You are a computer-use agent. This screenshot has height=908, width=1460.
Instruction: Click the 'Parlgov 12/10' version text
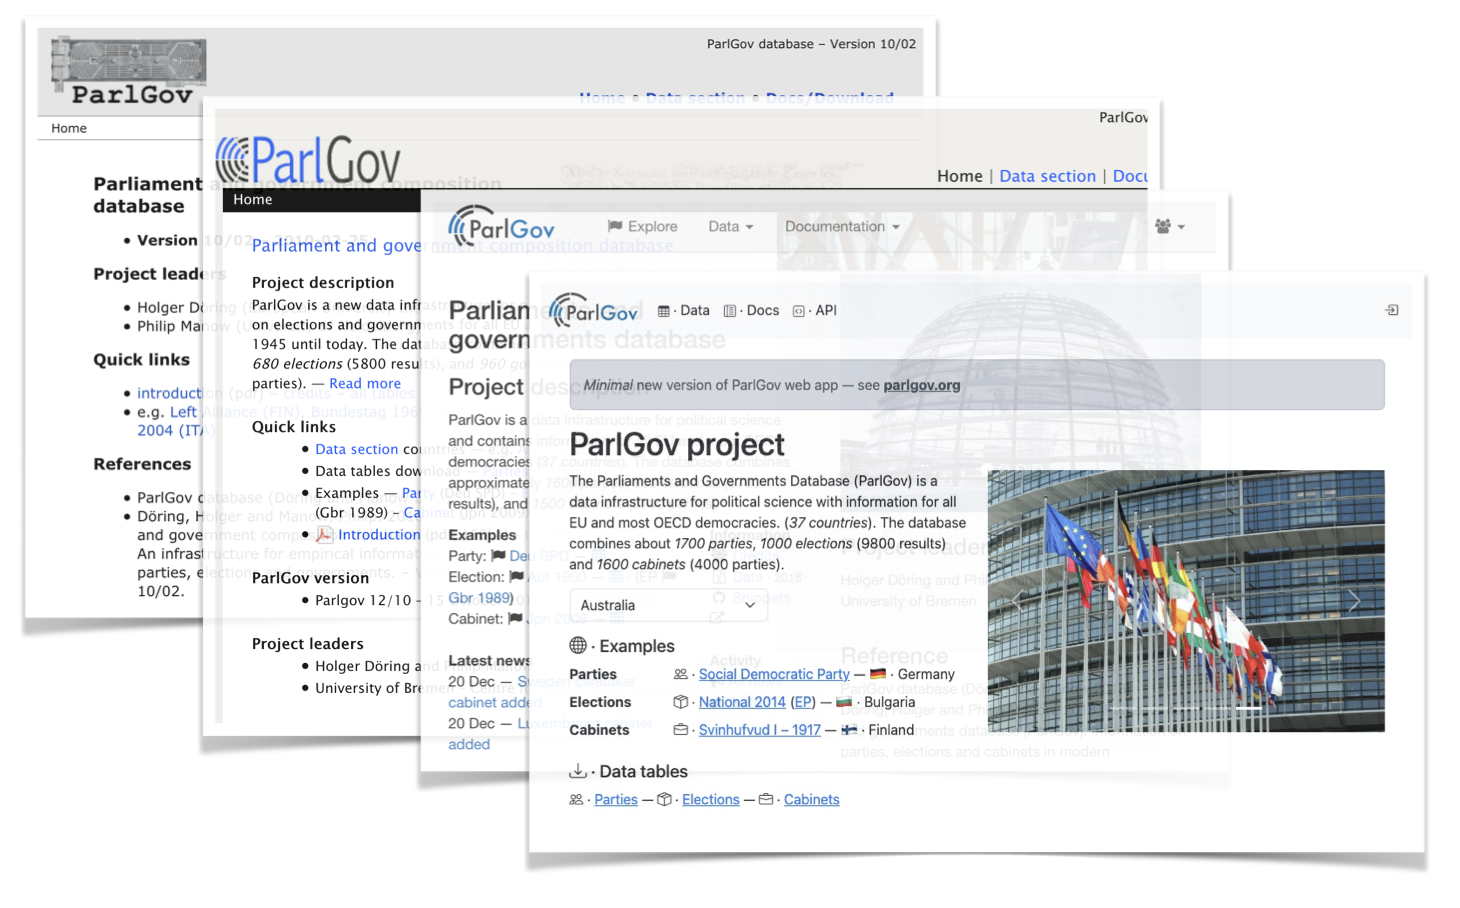pos(363,600)
